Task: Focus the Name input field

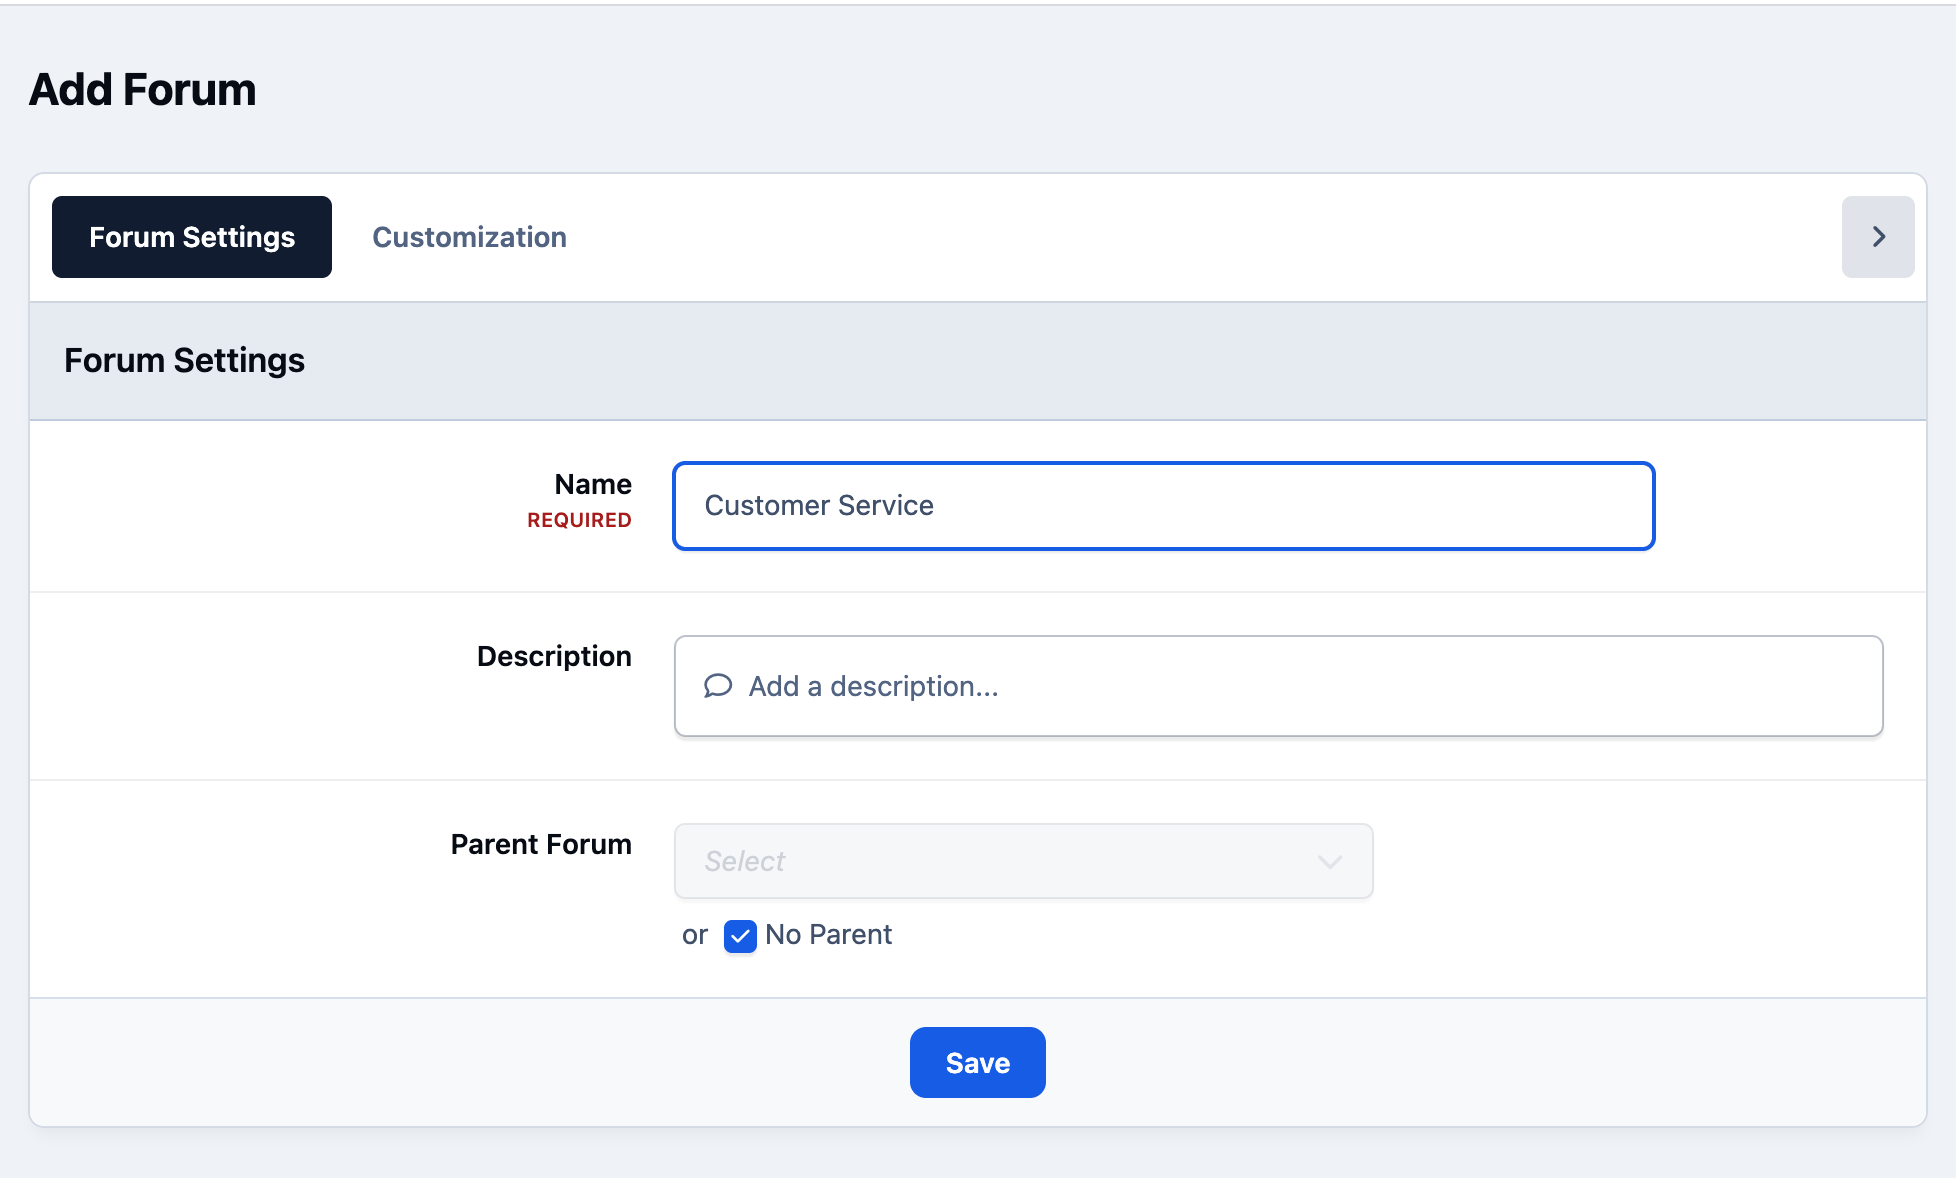Action: (1164, 506)
